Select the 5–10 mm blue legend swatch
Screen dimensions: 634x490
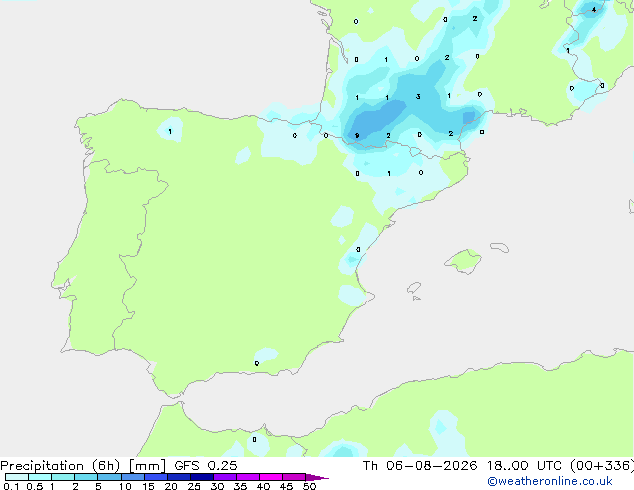click(x=109, y=477)
